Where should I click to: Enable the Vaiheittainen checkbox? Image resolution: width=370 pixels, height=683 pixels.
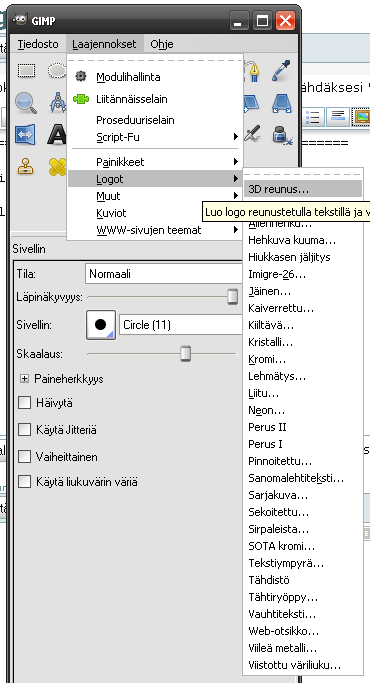(24, 456)
